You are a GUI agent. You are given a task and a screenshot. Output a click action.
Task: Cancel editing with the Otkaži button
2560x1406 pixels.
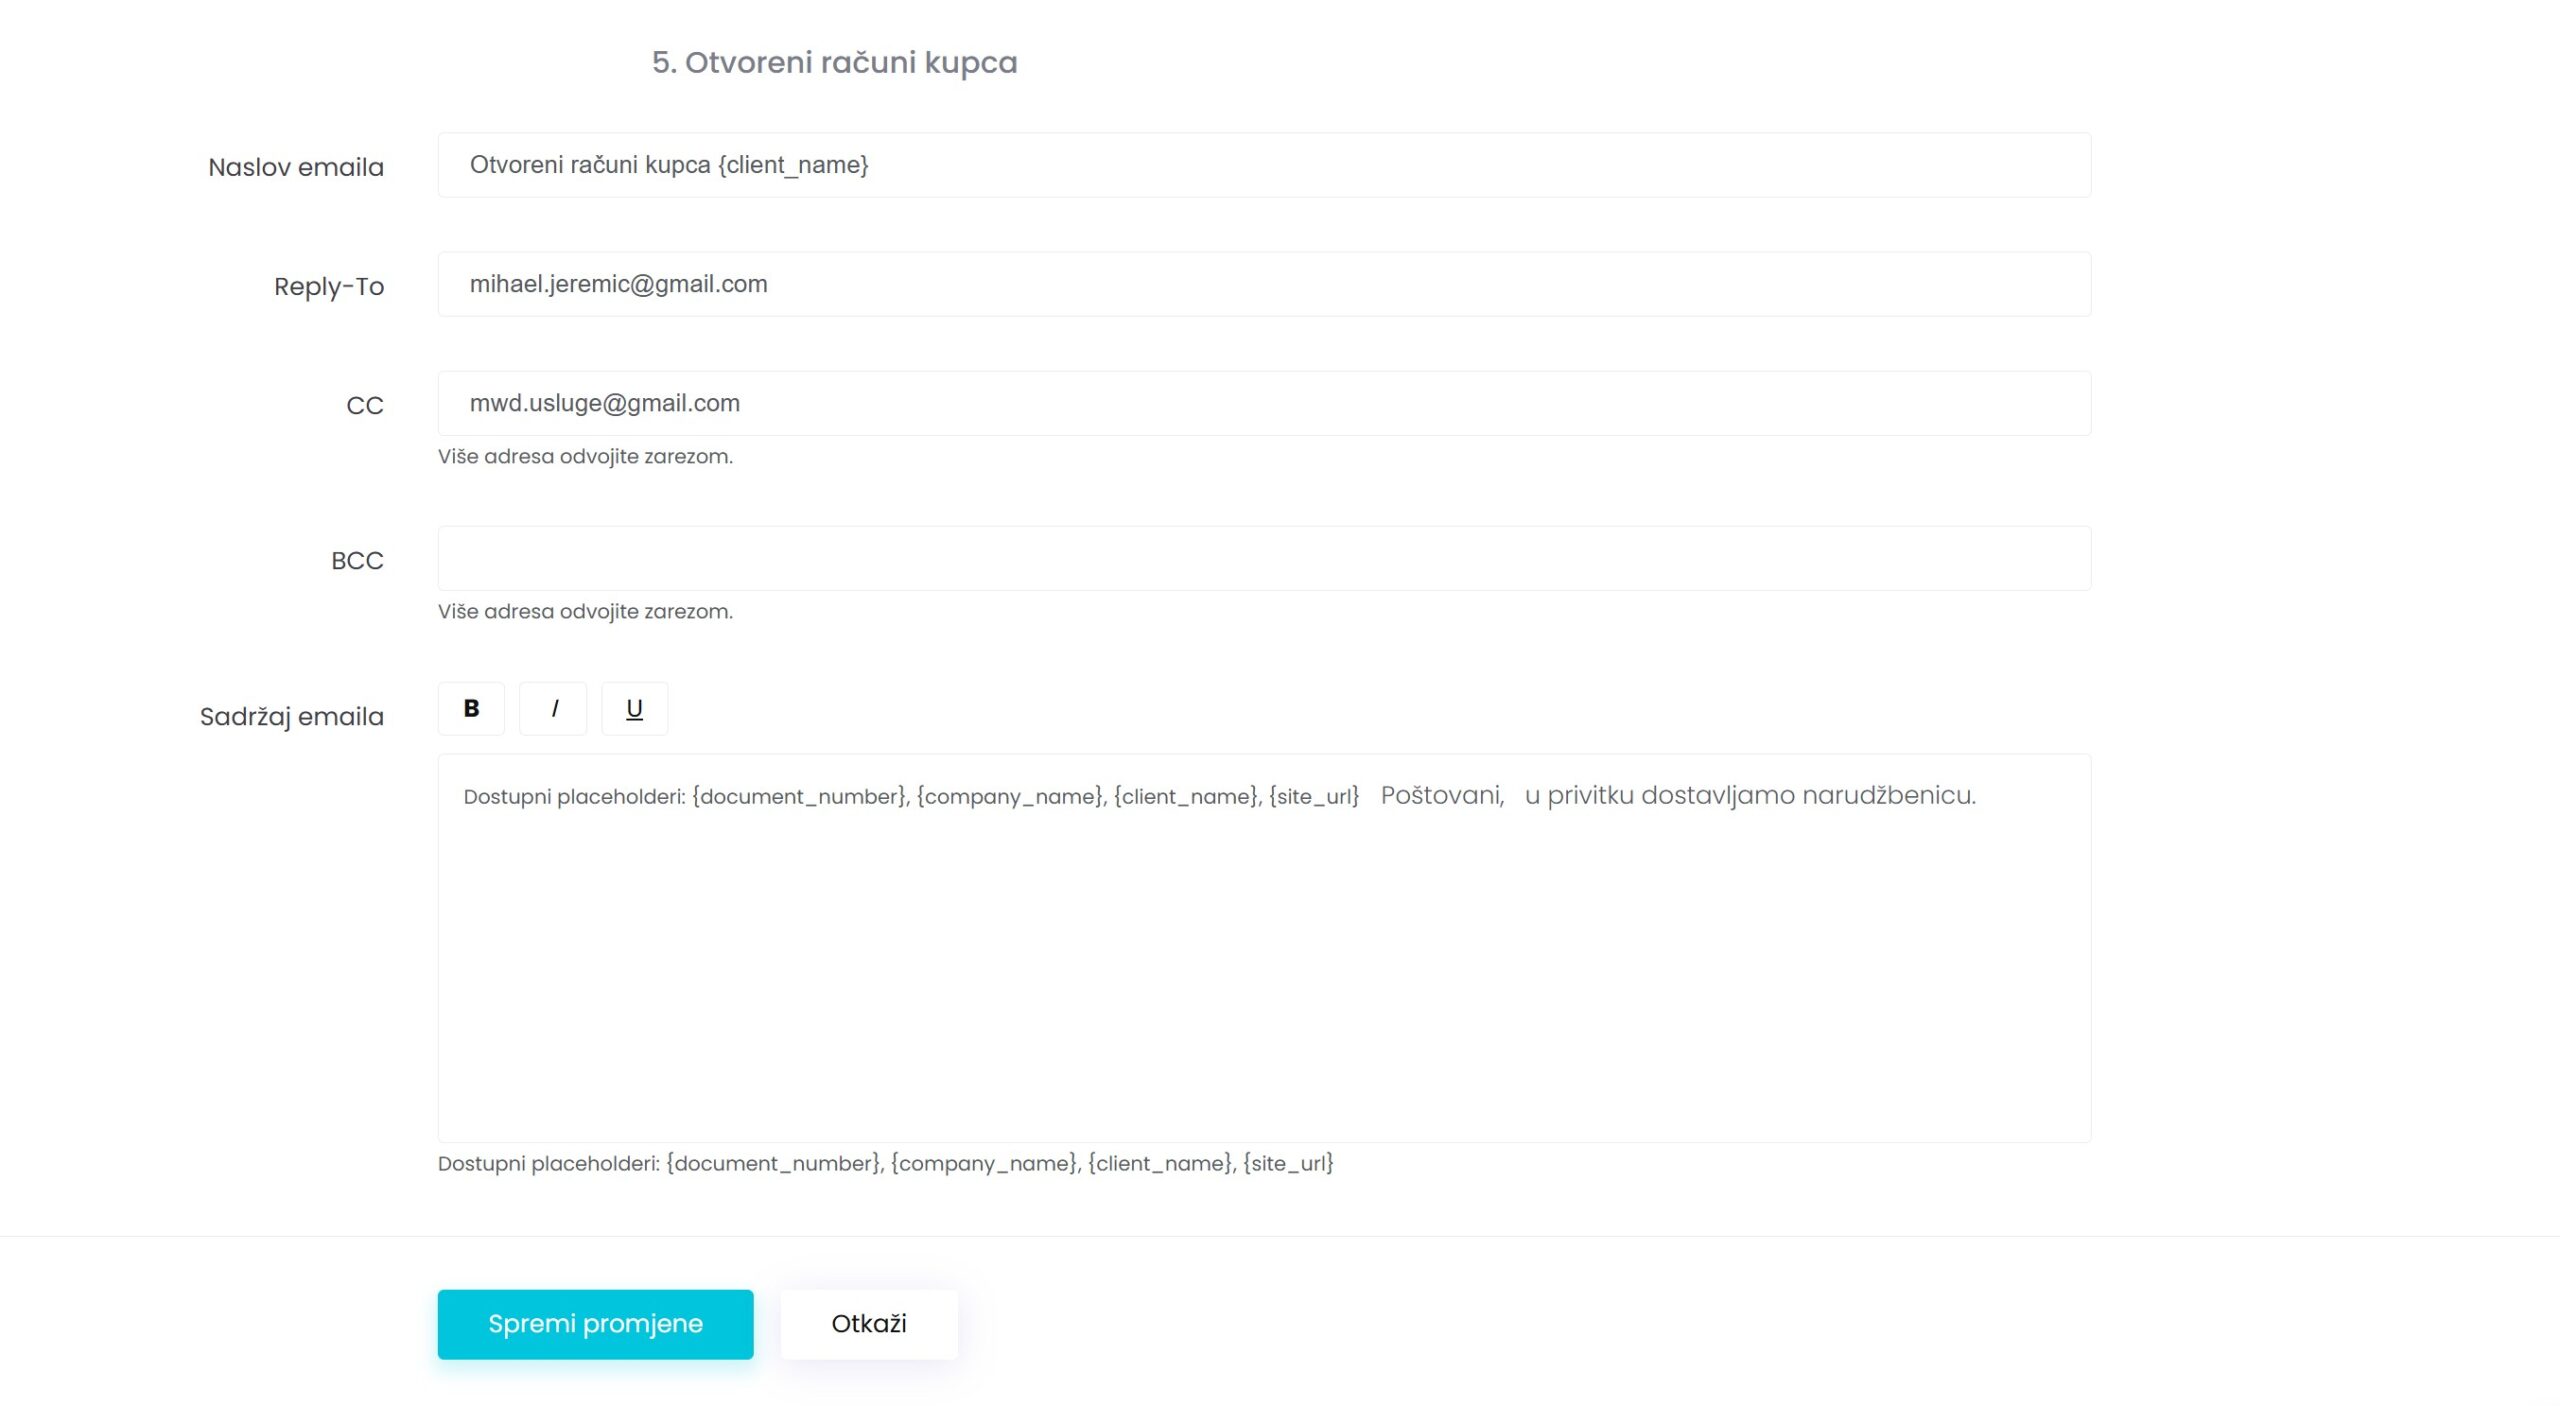pos(869,1324)
